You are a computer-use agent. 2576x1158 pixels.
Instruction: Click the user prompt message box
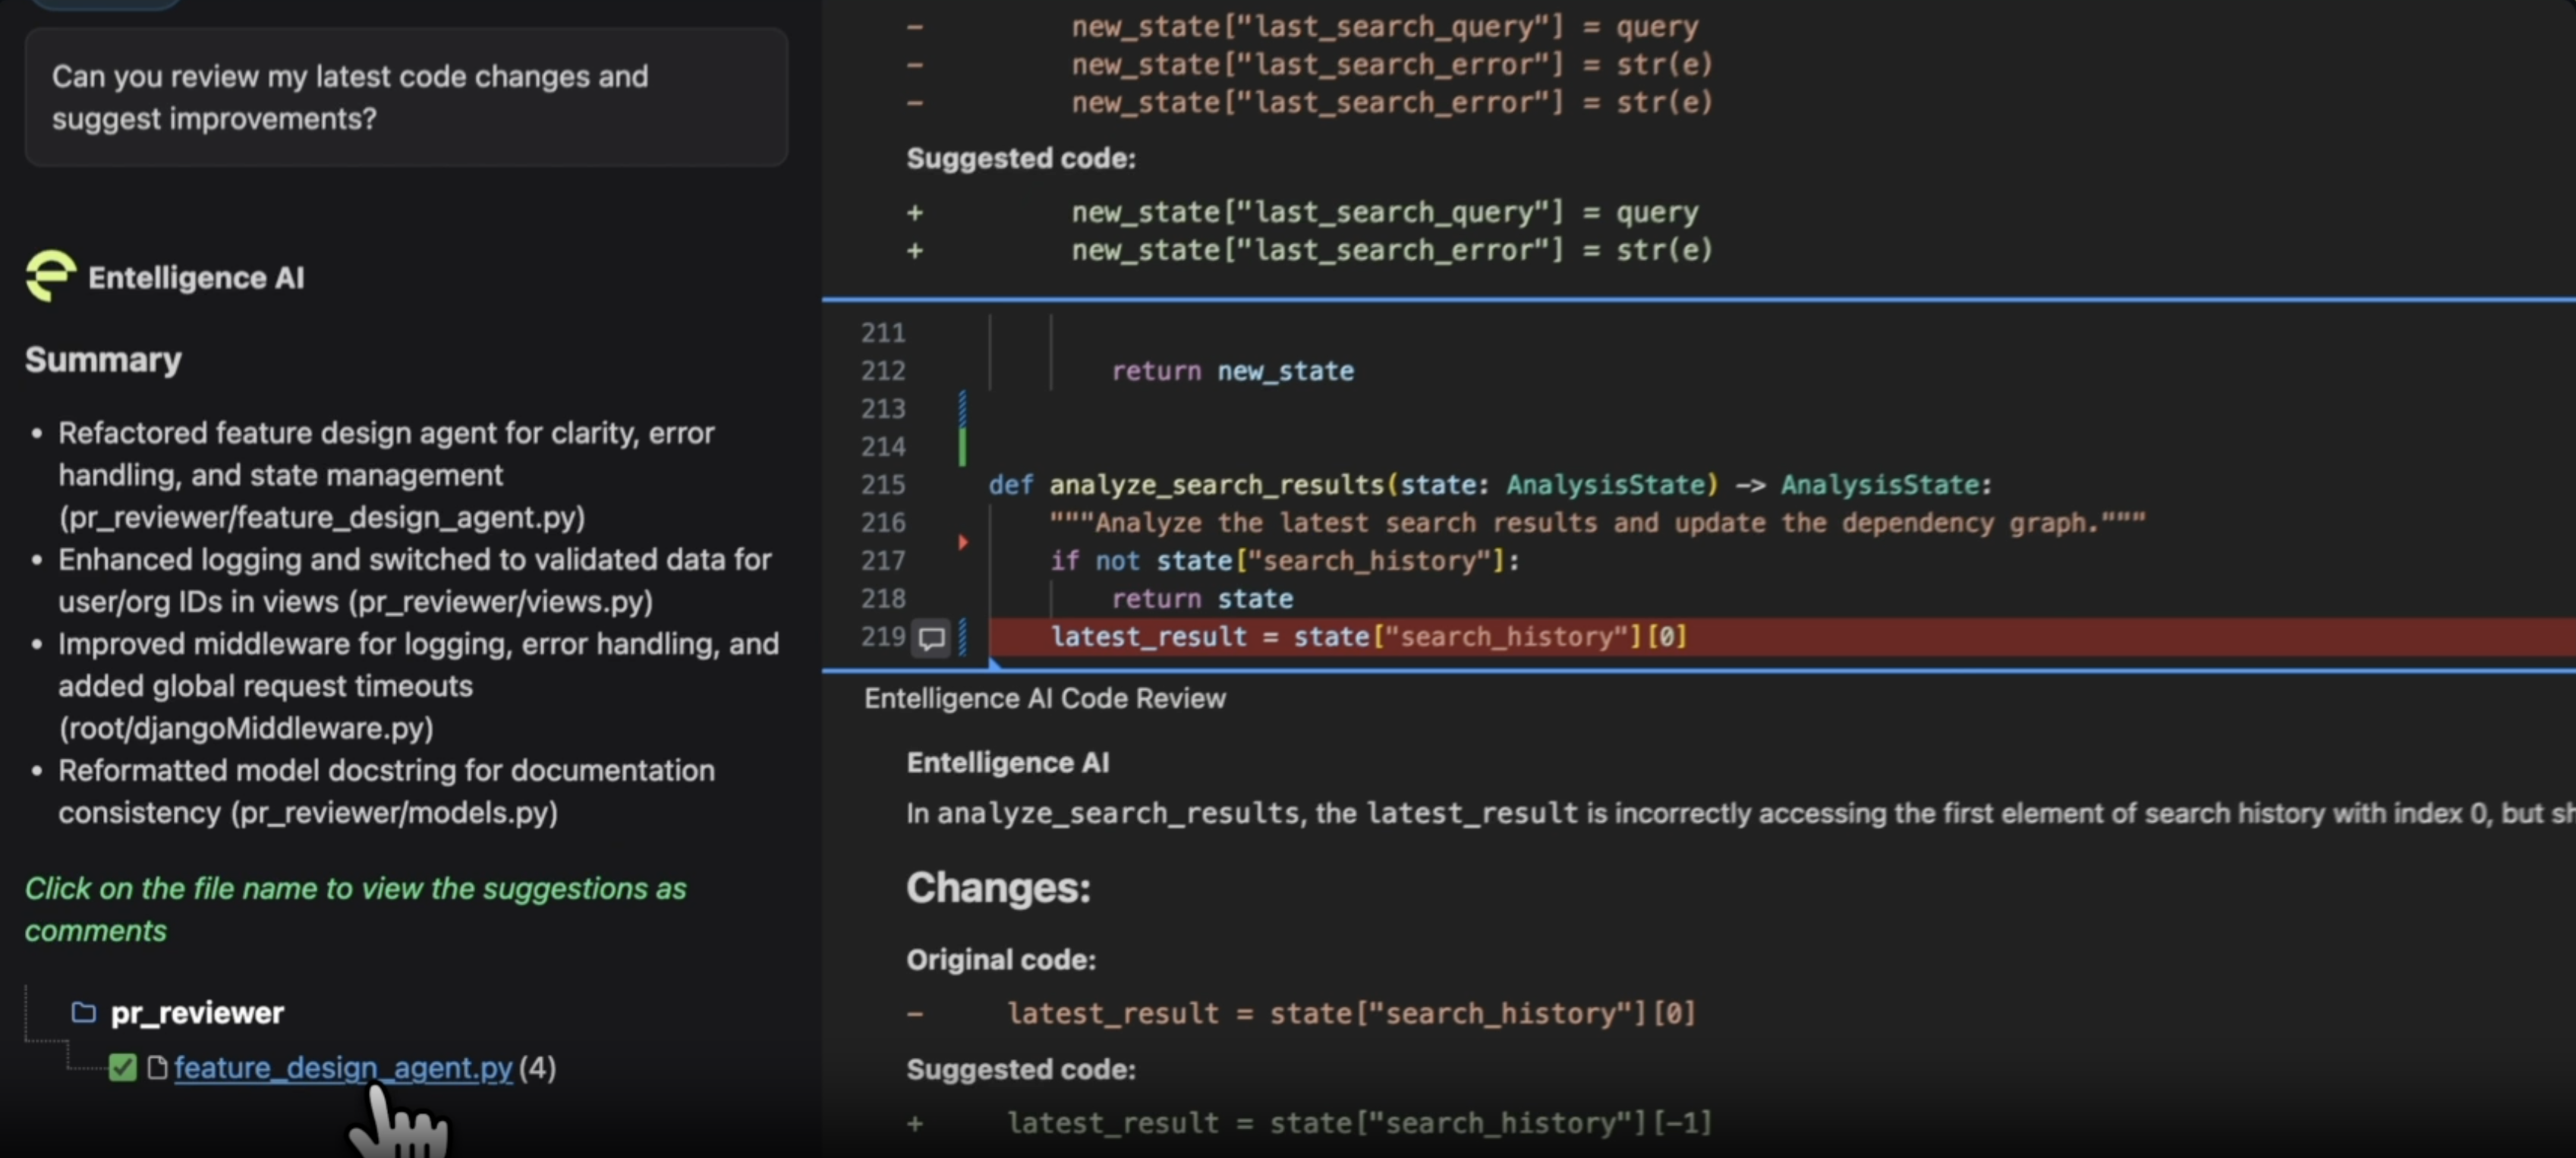[x=406, y=97]
